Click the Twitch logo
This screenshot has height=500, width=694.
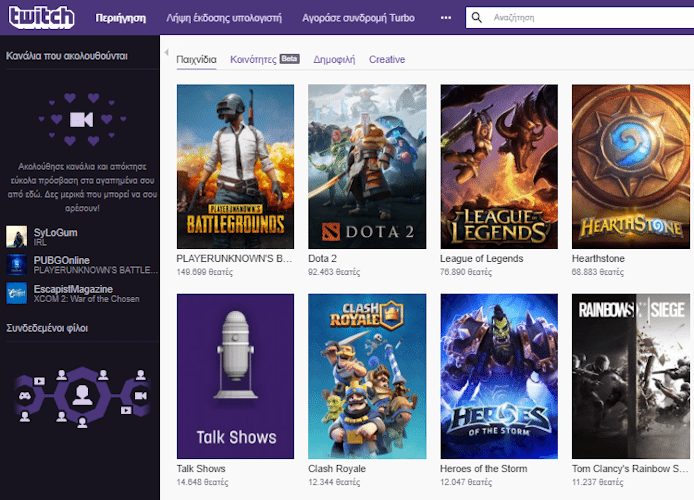[41, 17]
